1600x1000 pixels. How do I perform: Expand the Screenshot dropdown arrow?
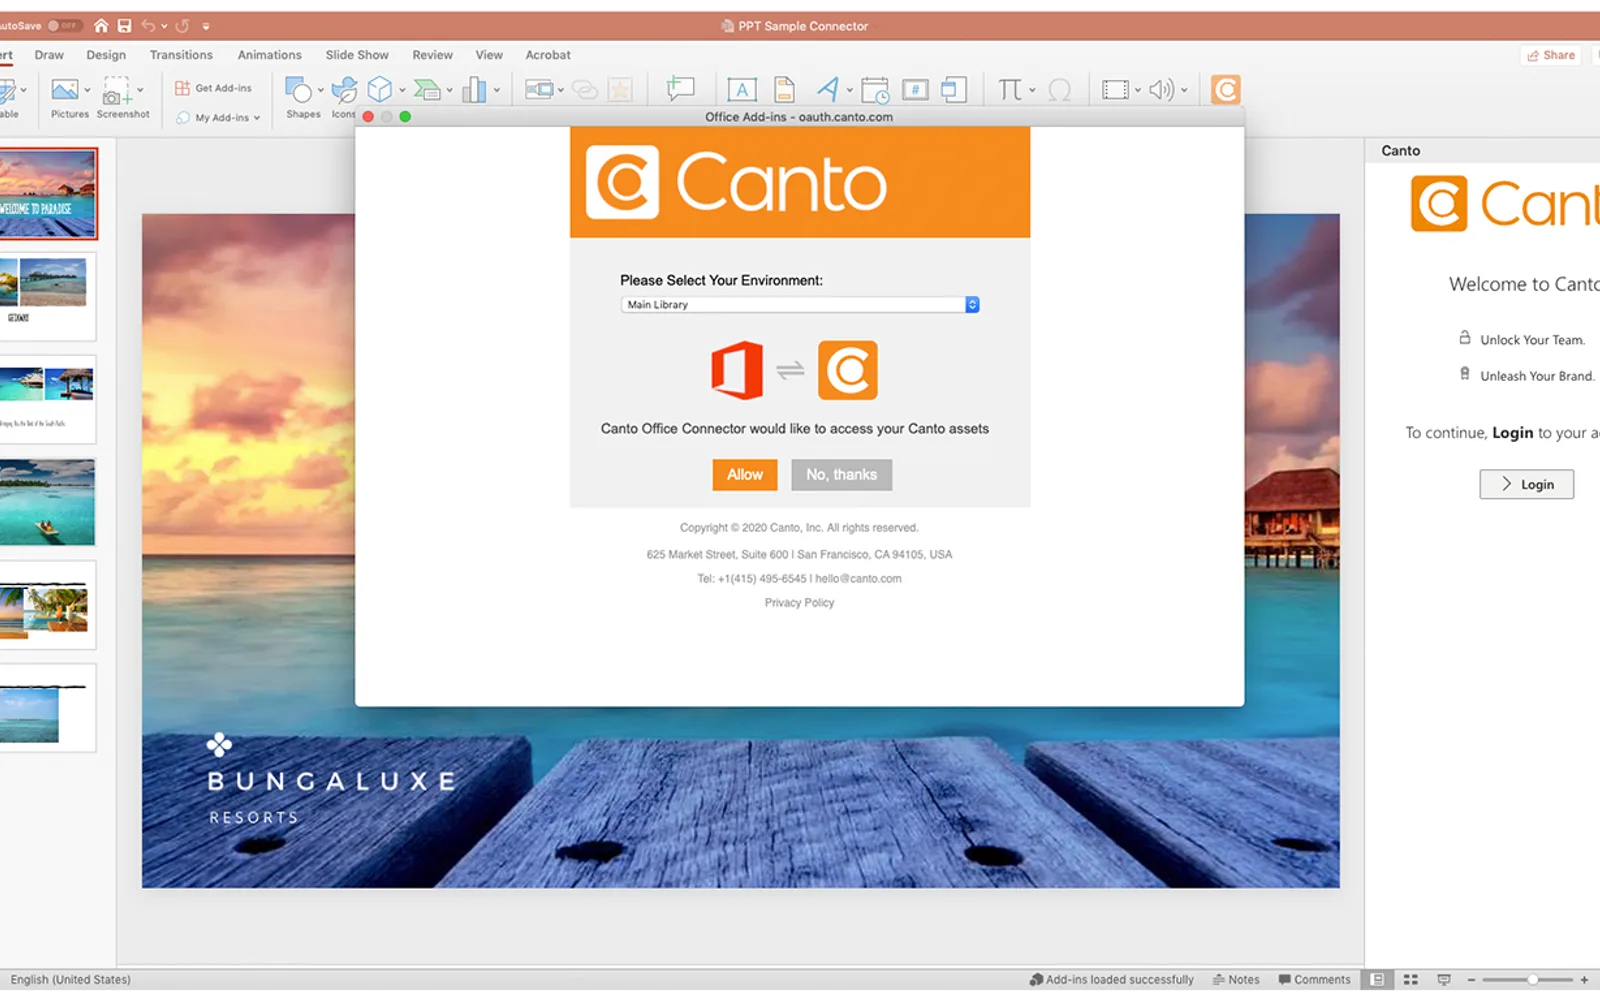click(x=140, y=90)
